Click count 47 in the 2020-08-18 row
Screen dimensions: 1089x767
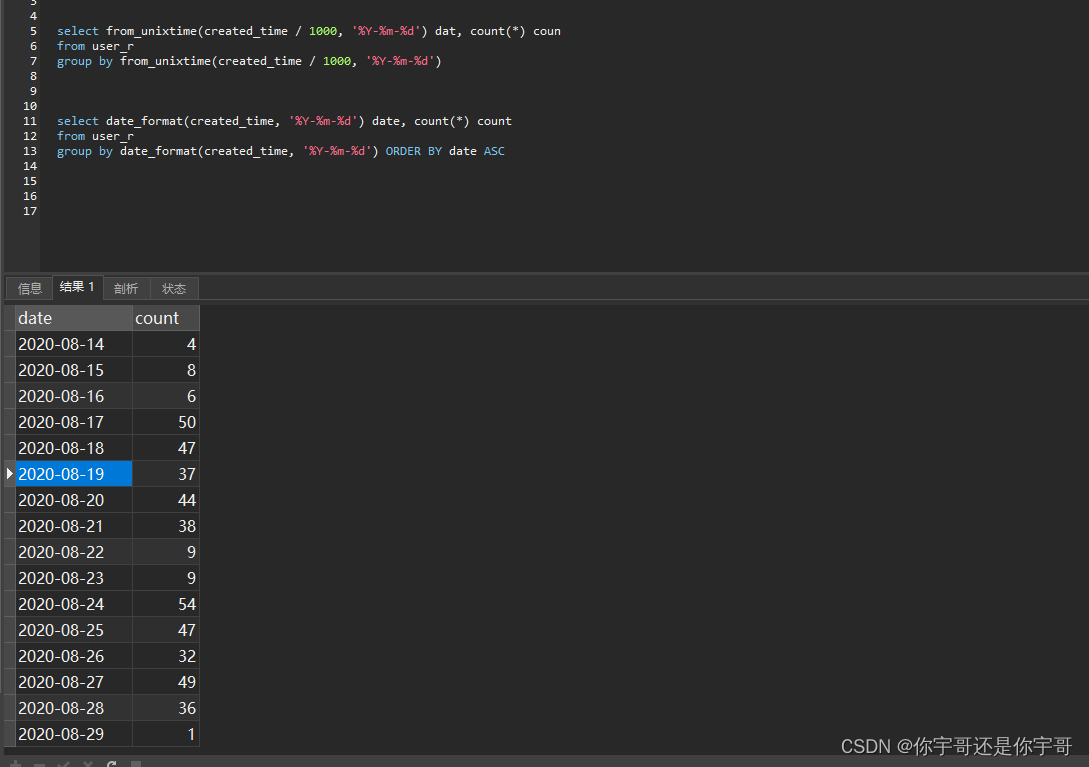tap(166, 448)
